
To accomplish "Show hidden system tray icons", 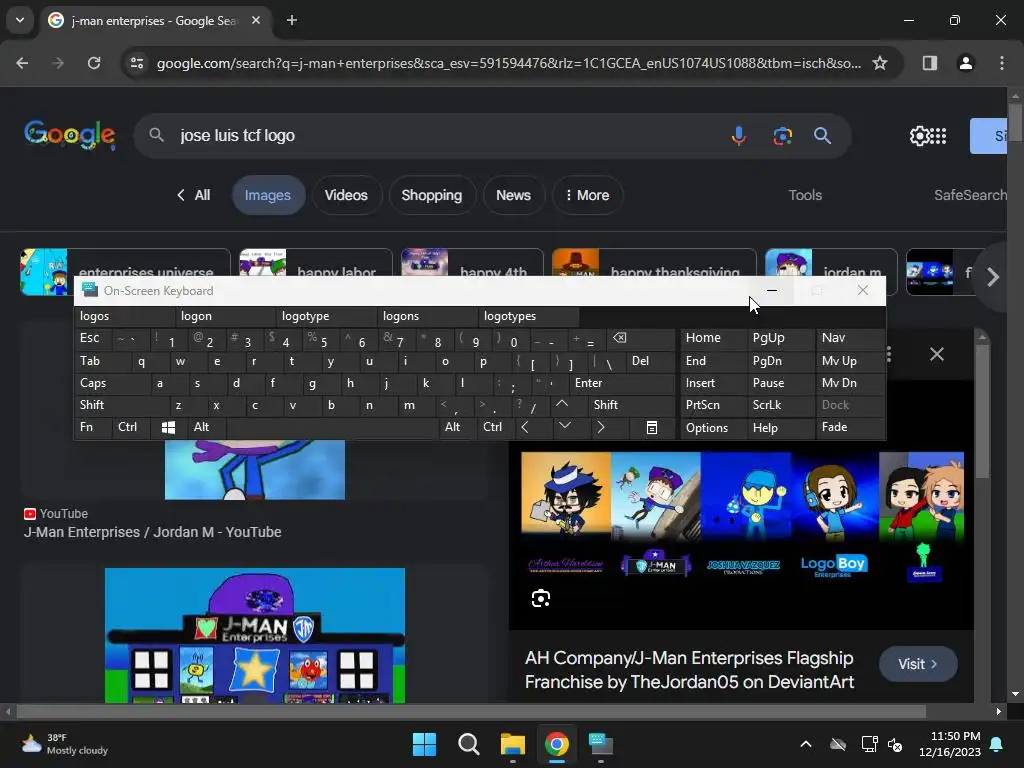I will point(806,744).
